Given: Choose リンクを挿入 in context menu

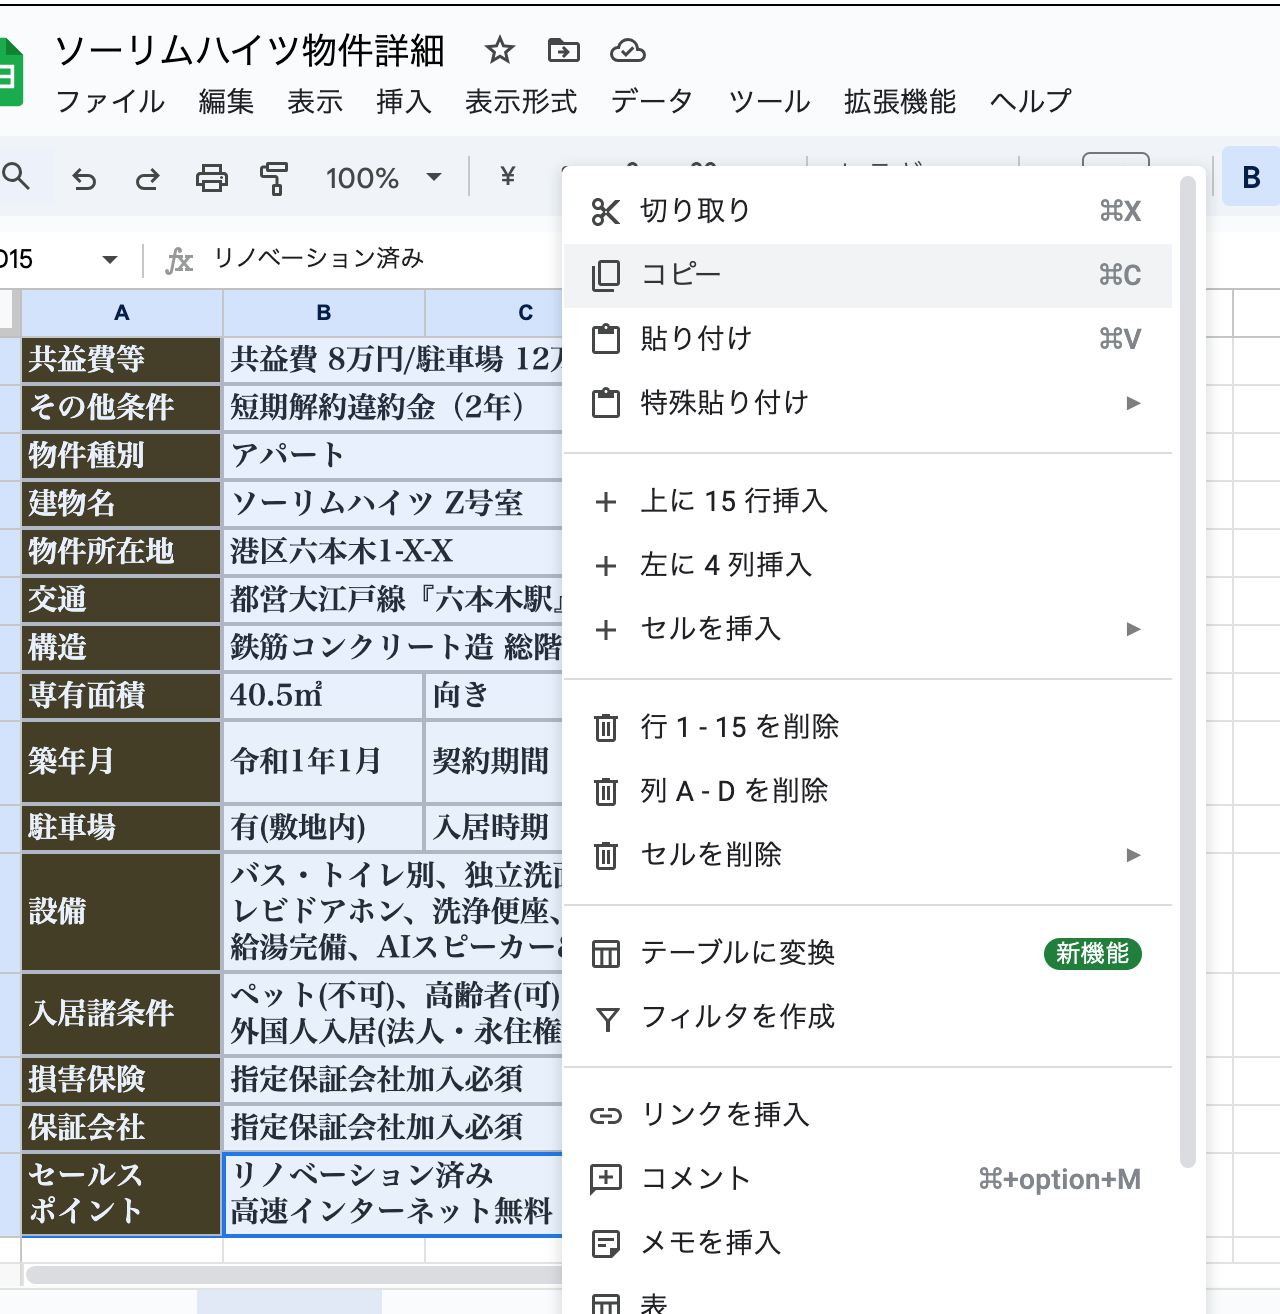Looking at the screenshot, I should [x=725, y=1115].
